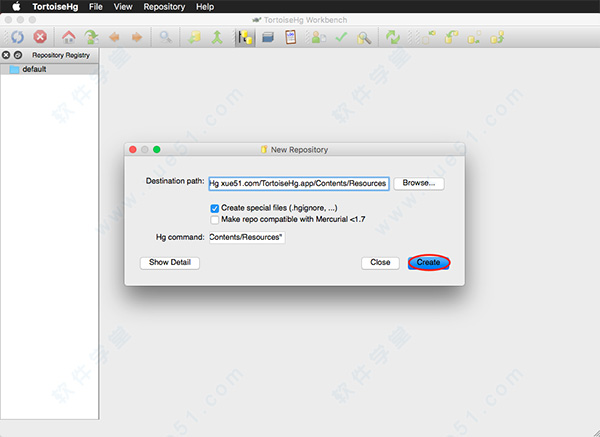Click the green merge-arrows toolbar icon

(x=217, y=37)
